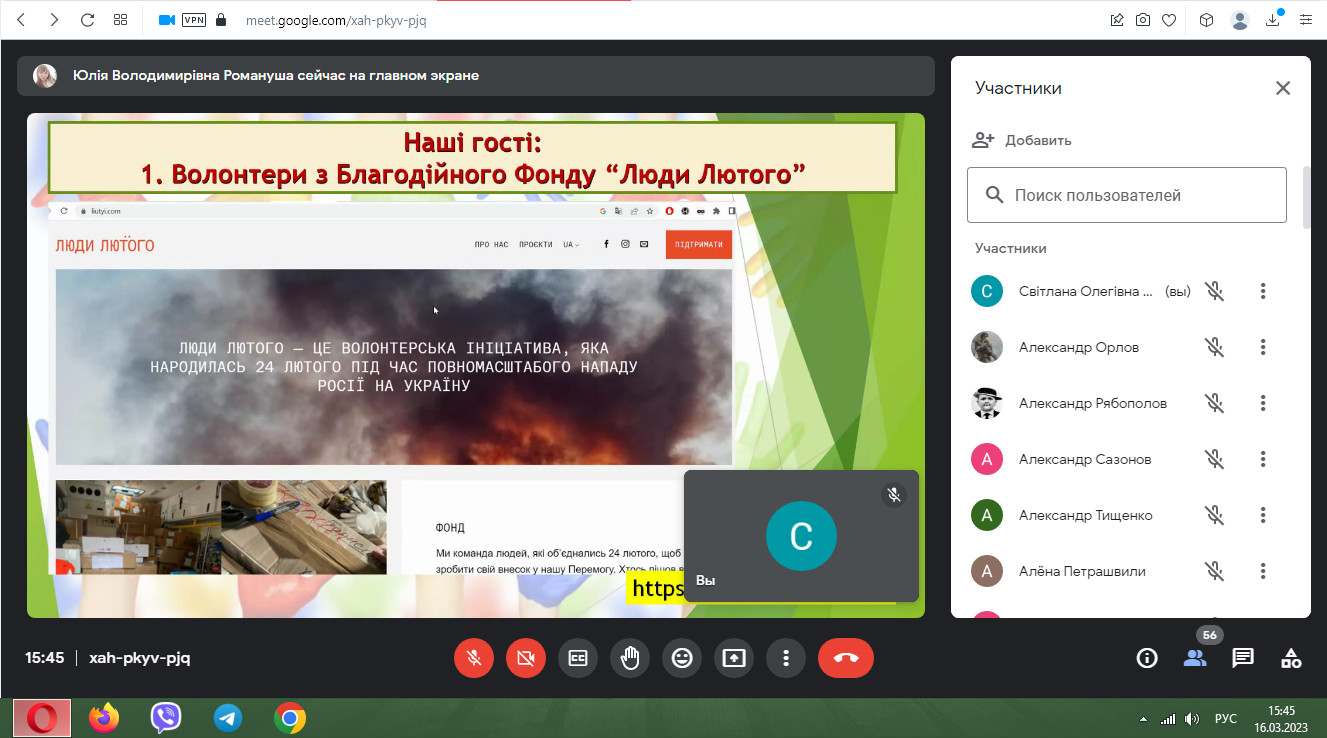Go back with the browser back arrow
1327x738 pixels.
coord(21,20)
